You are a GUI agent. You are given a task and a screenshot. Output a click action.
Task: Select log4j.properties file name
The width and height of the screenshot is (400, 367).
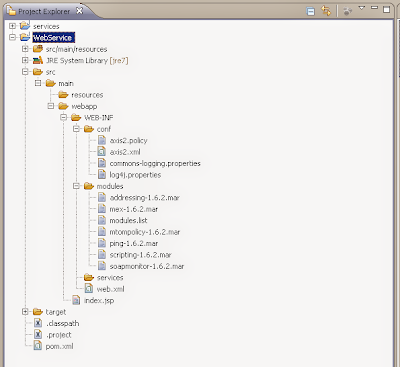coord(135,175)
